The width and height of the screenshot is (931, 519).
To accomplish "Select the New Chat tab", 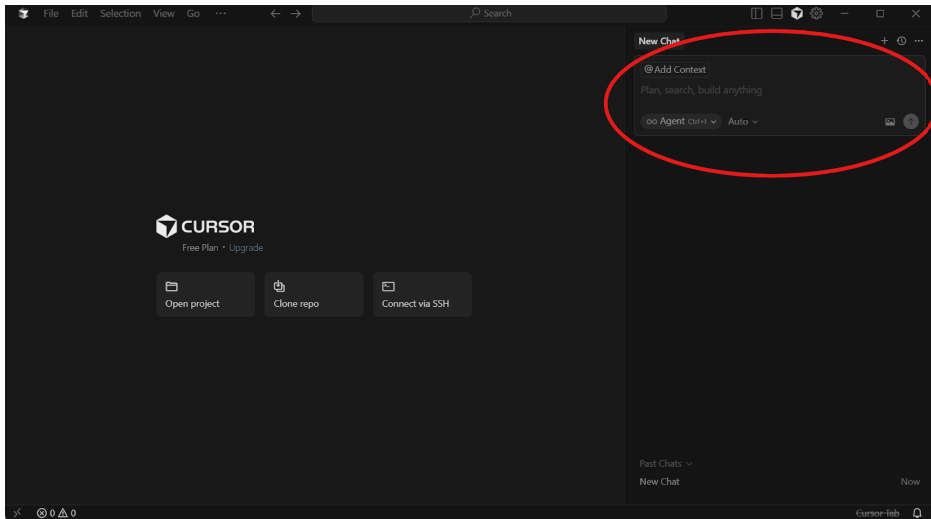I will [659, 41].
